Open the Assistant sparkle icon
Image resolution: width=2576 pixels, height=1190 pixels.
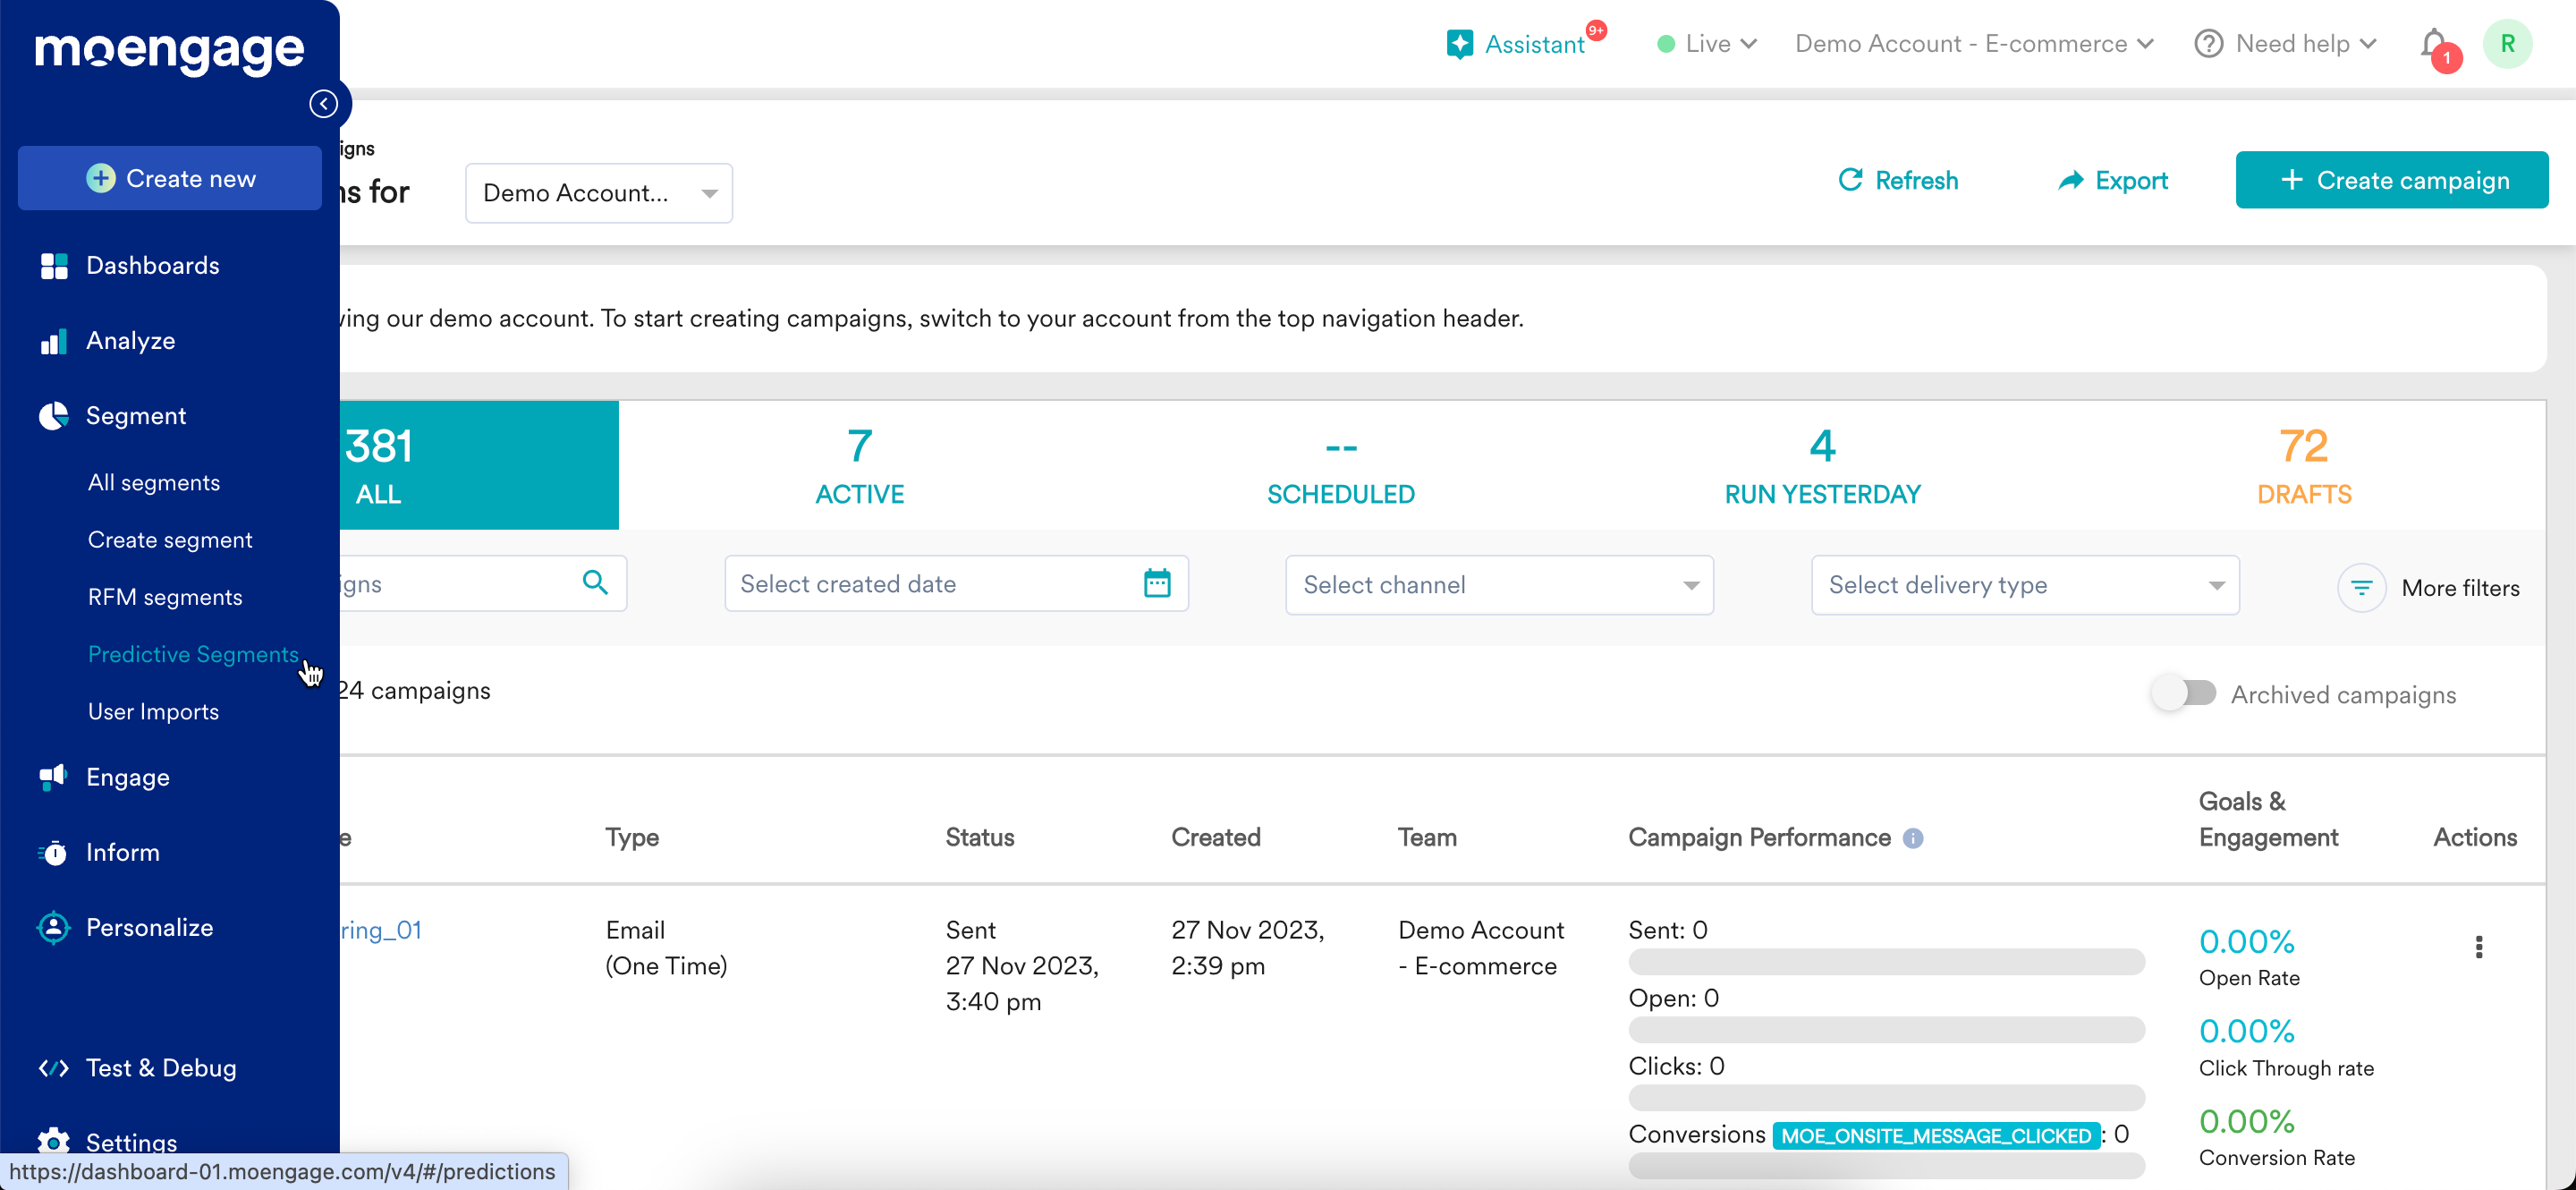click(1459, 44)
